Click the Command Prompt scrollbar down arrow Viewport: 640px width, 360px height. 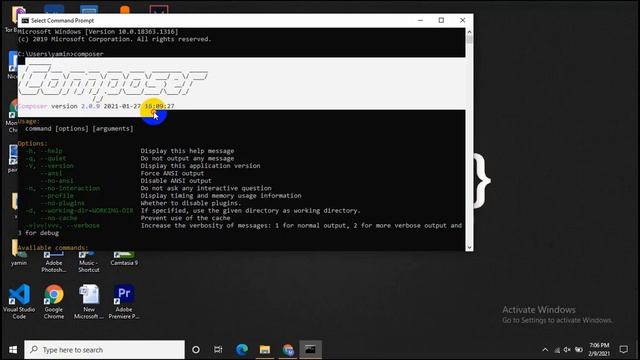click(469, 247)
